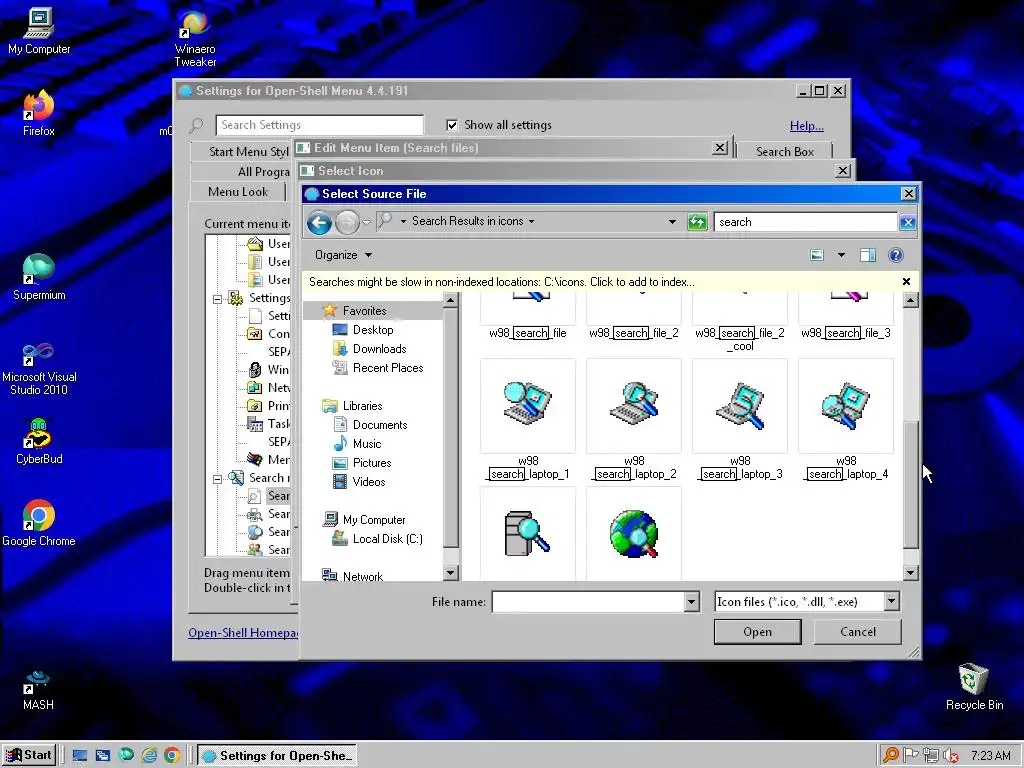Click the Start button

tap(29, 755)
